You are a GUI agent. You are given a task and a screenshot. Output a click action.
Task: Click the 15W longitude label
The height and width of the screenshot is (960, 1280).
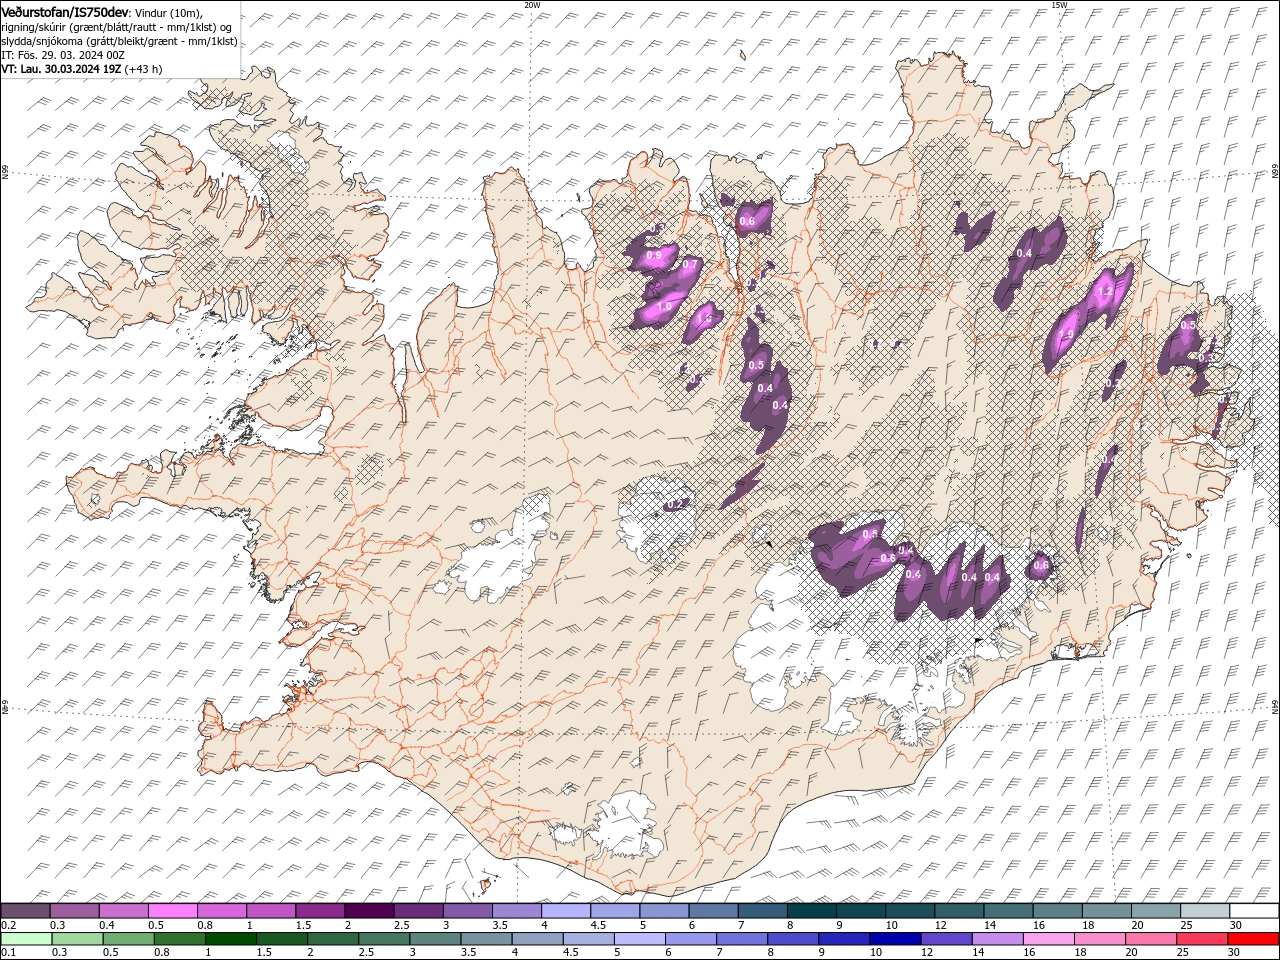pyautogui.click(x=1059, y=5)
